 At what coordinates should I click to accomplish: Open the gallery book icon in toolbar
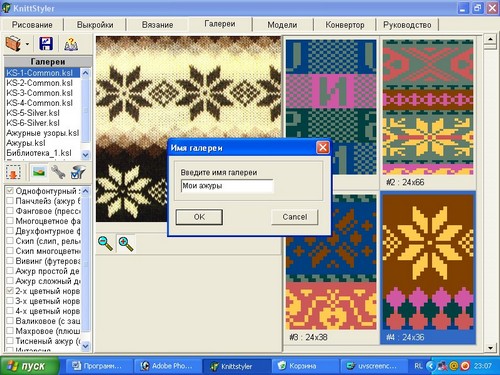(x=13, y=44)
